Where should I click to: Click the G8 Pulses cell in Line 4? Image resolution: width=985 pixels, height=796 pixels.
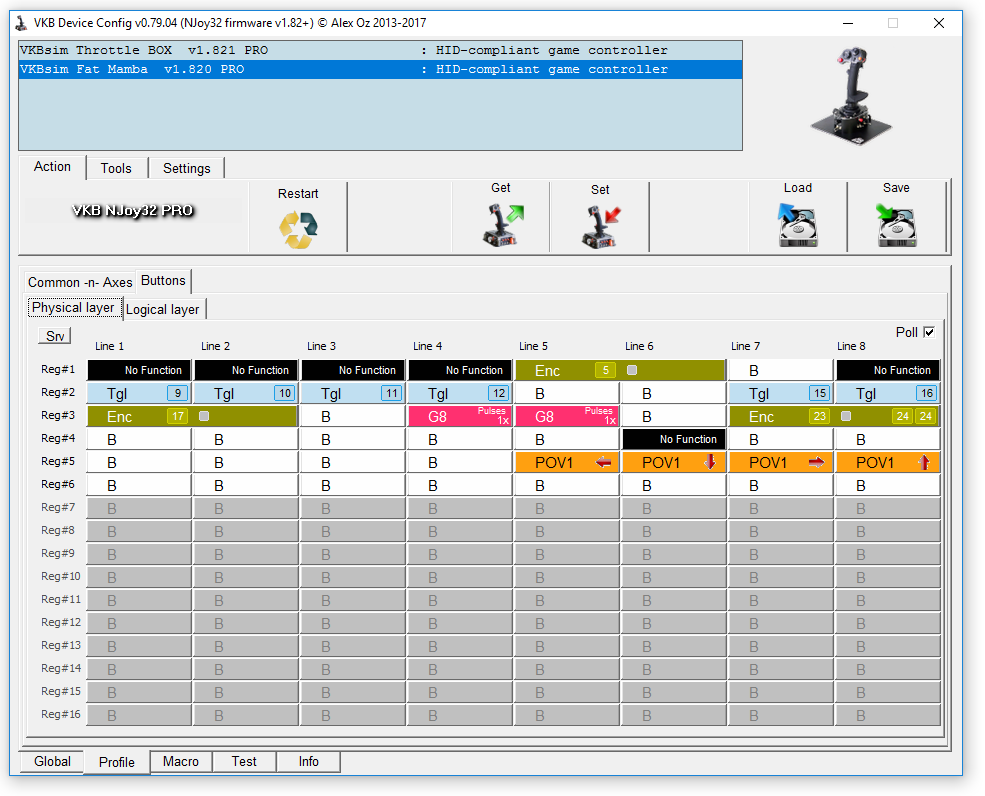click(460, 417)
